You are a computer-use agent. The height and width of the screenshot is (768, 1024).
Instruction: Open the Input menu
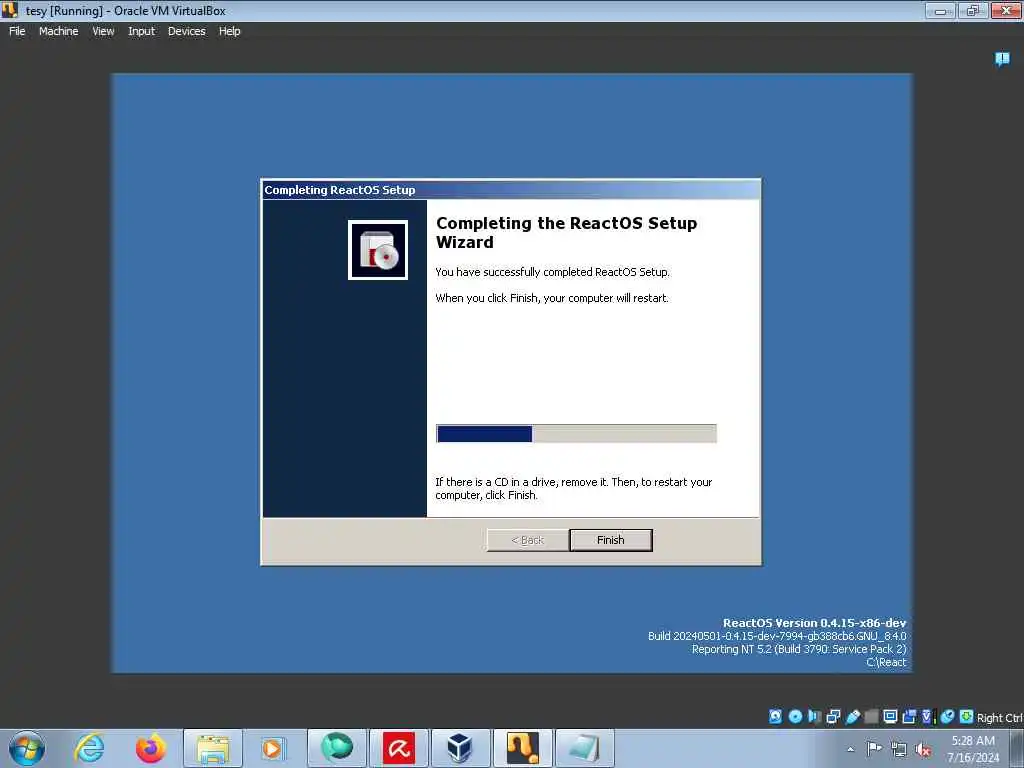[141, 31]
